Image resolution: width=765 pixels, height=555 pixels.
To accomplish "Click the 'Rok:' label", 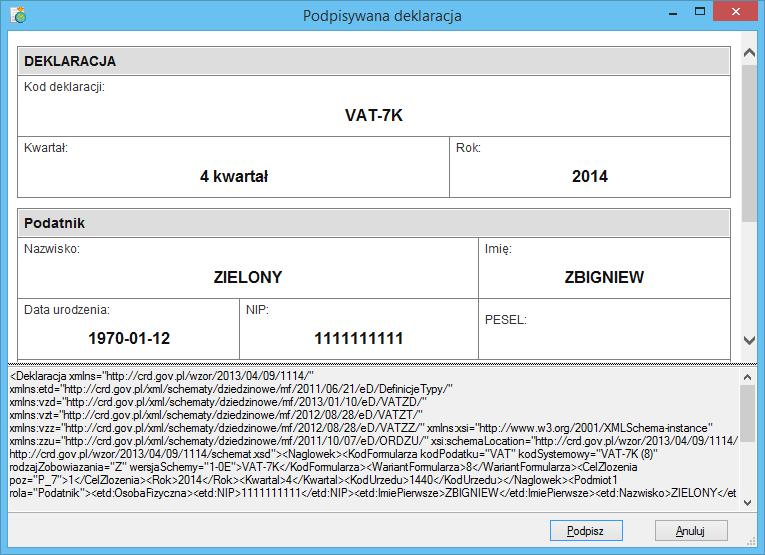I will point(468,148).
